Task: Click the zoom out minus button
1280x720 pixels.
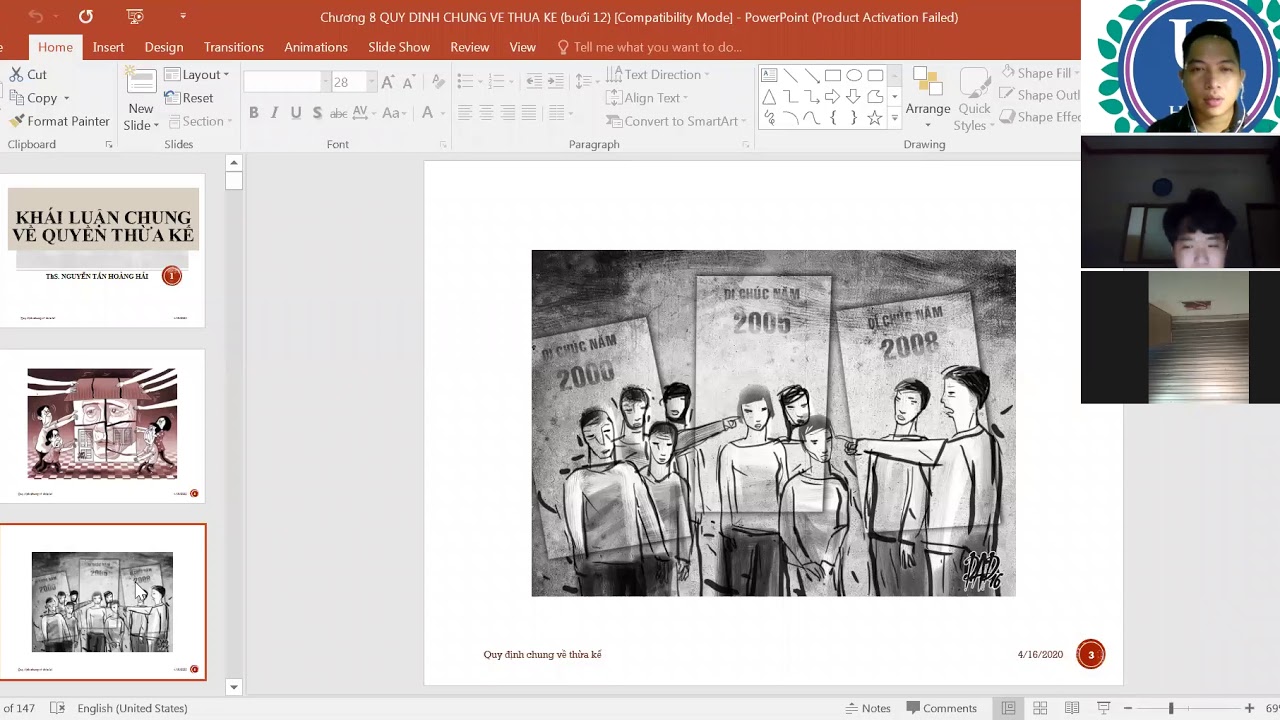Action: (1128, 708)
